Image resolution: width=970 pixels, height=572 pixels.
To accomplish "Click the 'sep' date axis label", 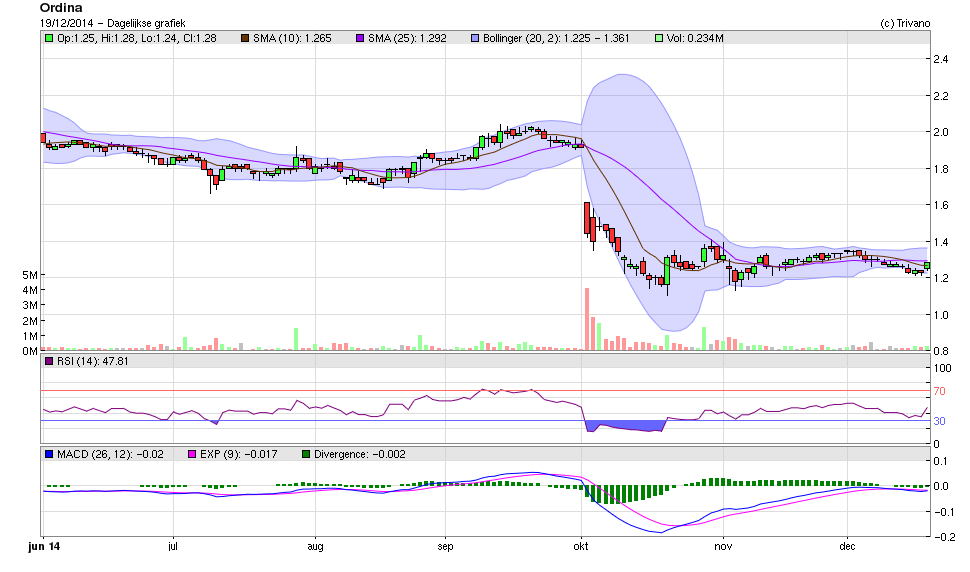I will point(445,547).
